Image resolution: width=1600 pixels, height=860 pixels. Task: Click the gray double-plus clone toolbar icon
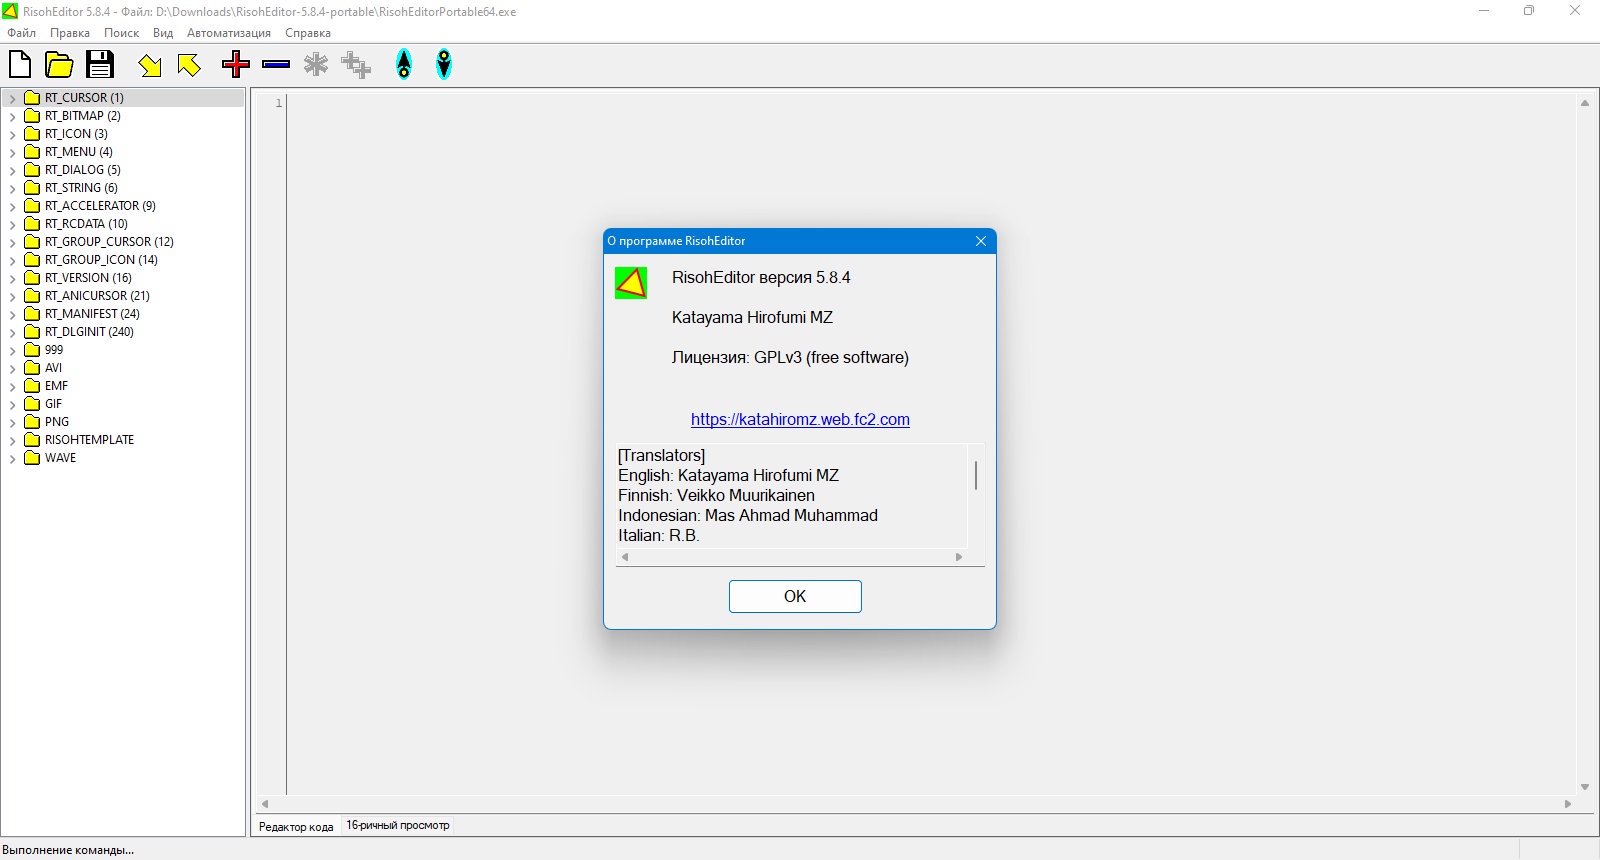point(356,66)
